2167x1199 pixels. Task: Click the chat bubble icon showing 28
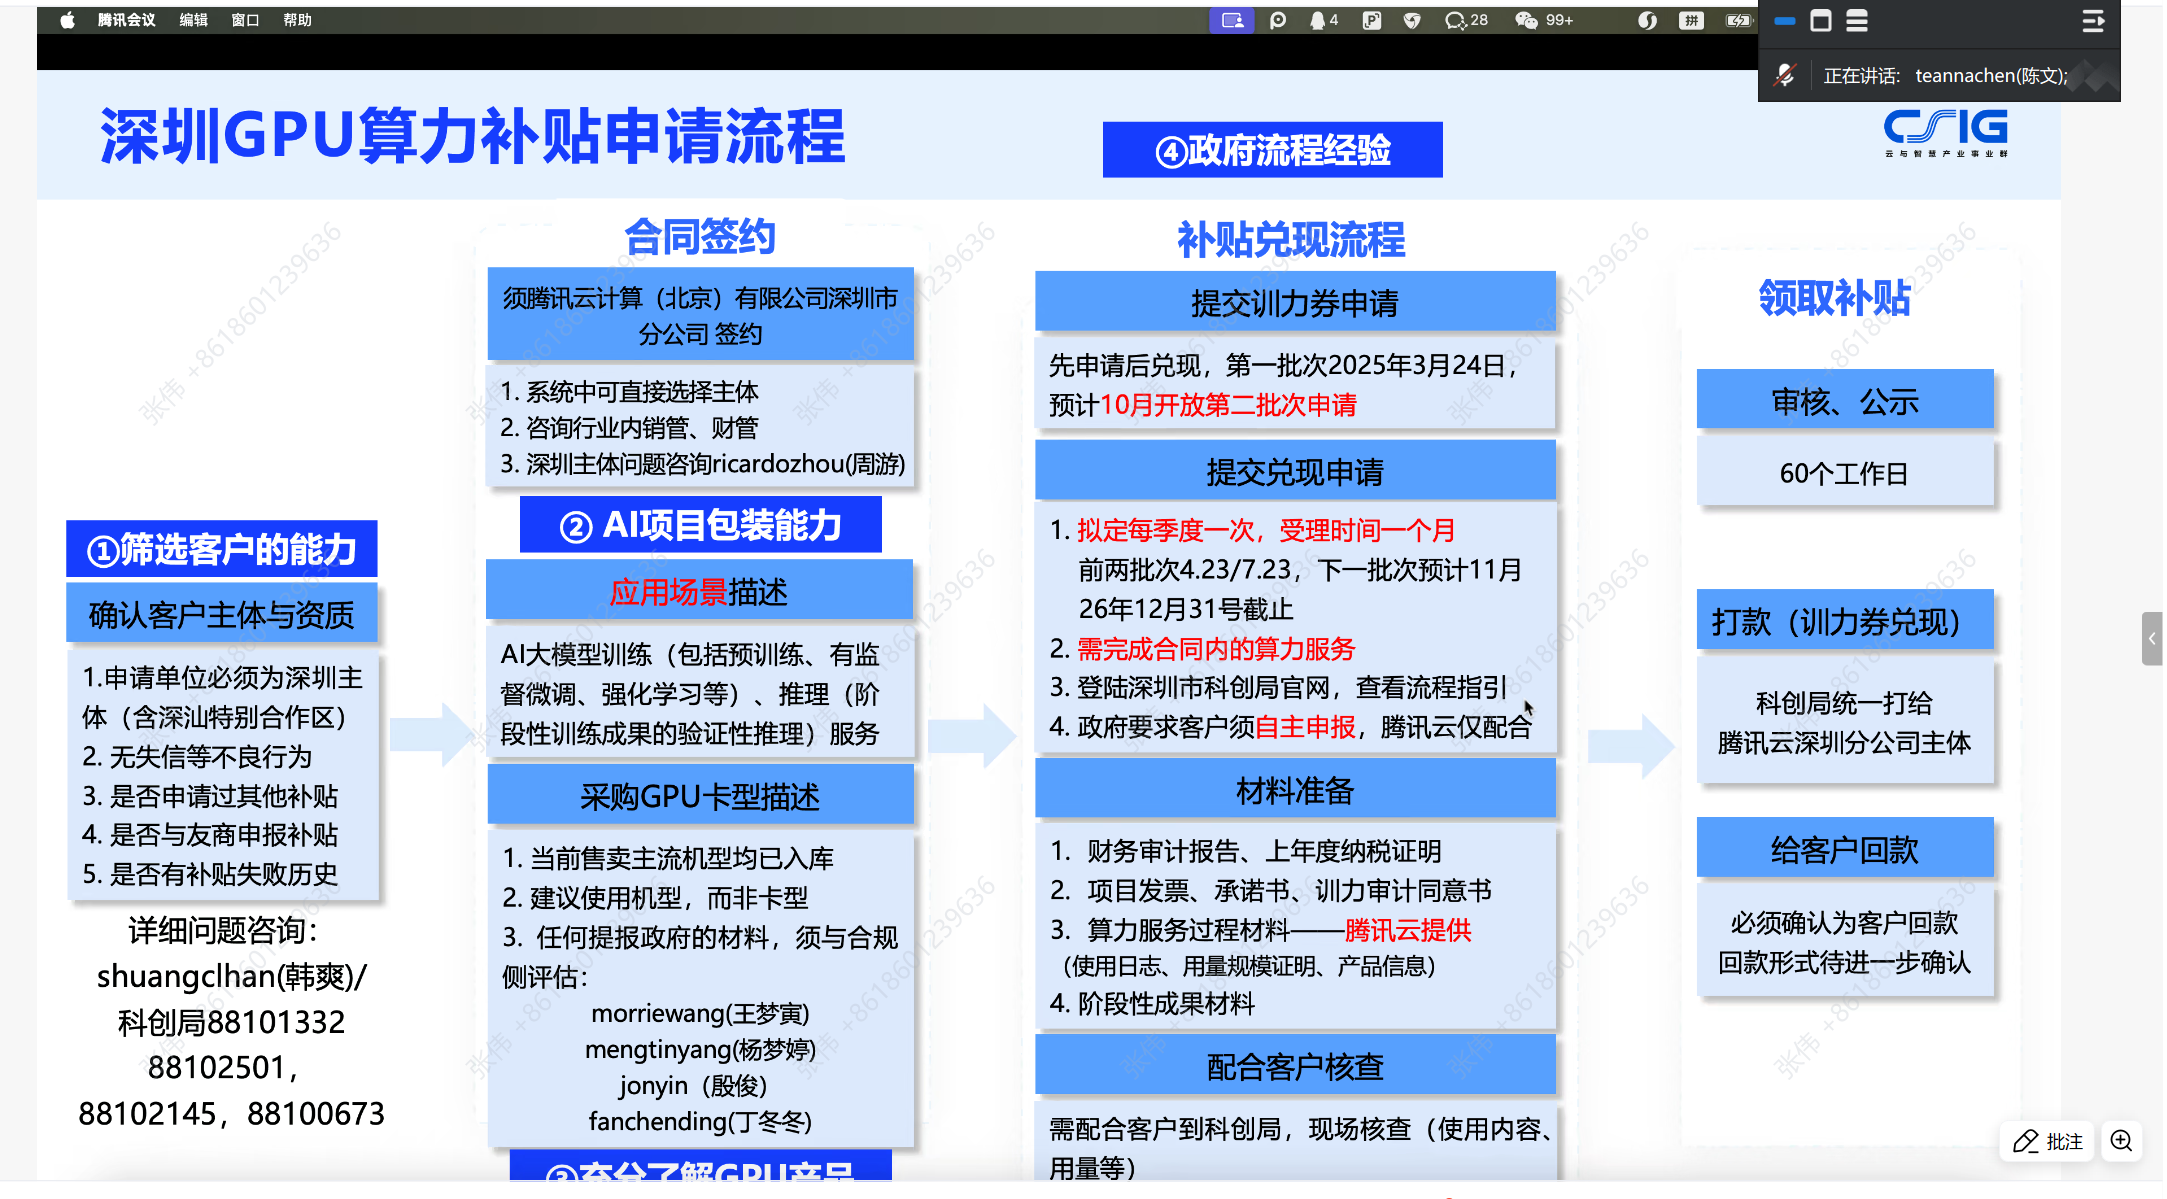tap(1465, 20)
